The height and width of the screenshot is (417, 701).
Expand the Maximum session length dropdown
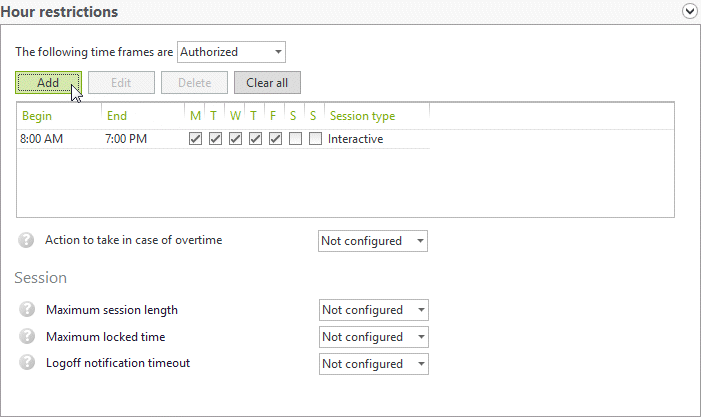point(373,310)
